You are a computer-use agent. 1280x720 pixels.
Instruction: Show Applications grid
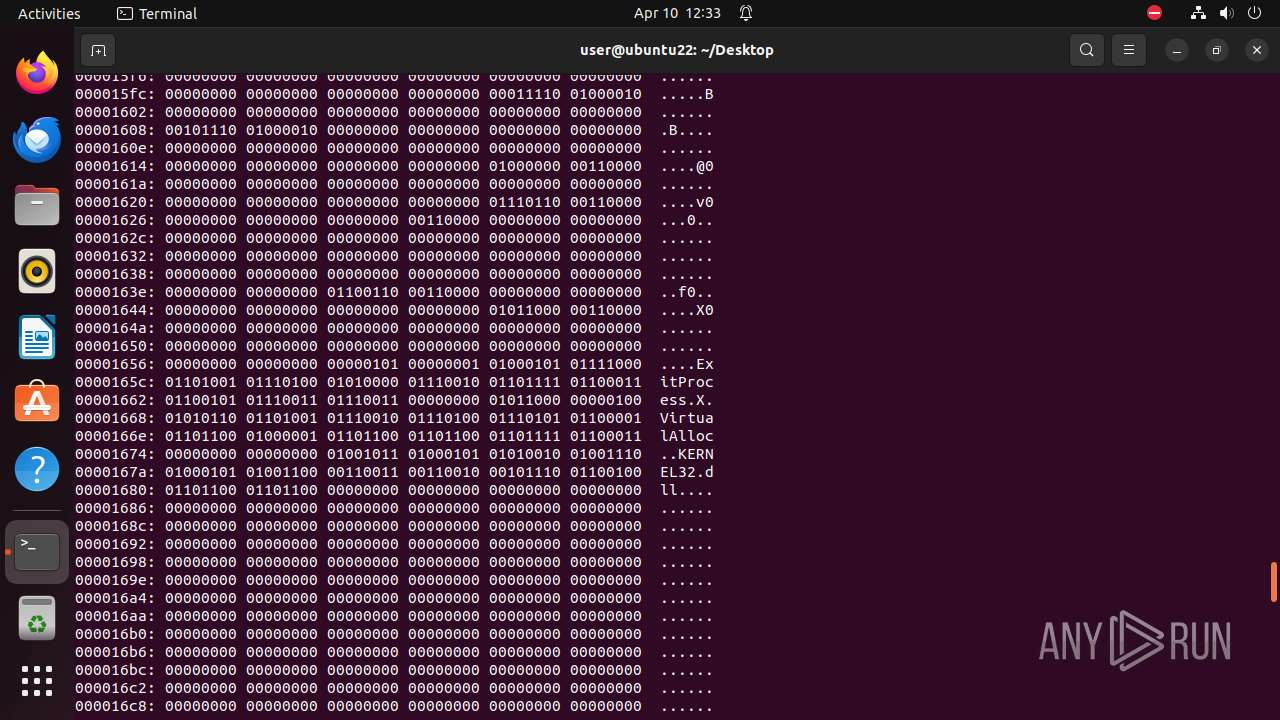pos(37,681)
